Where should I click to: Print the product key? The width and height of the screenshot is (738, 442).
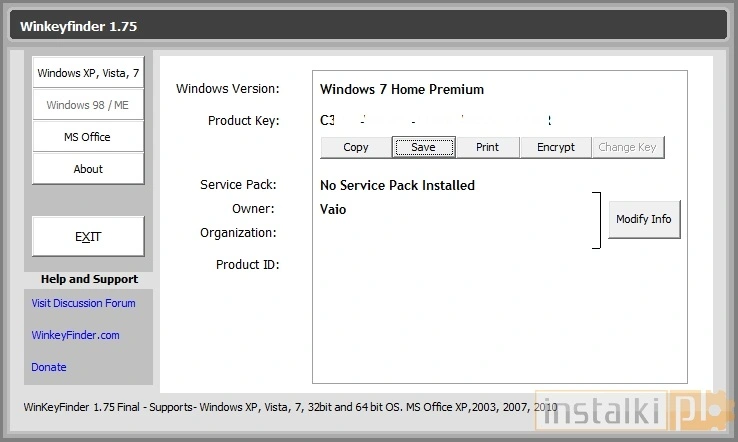487,147
